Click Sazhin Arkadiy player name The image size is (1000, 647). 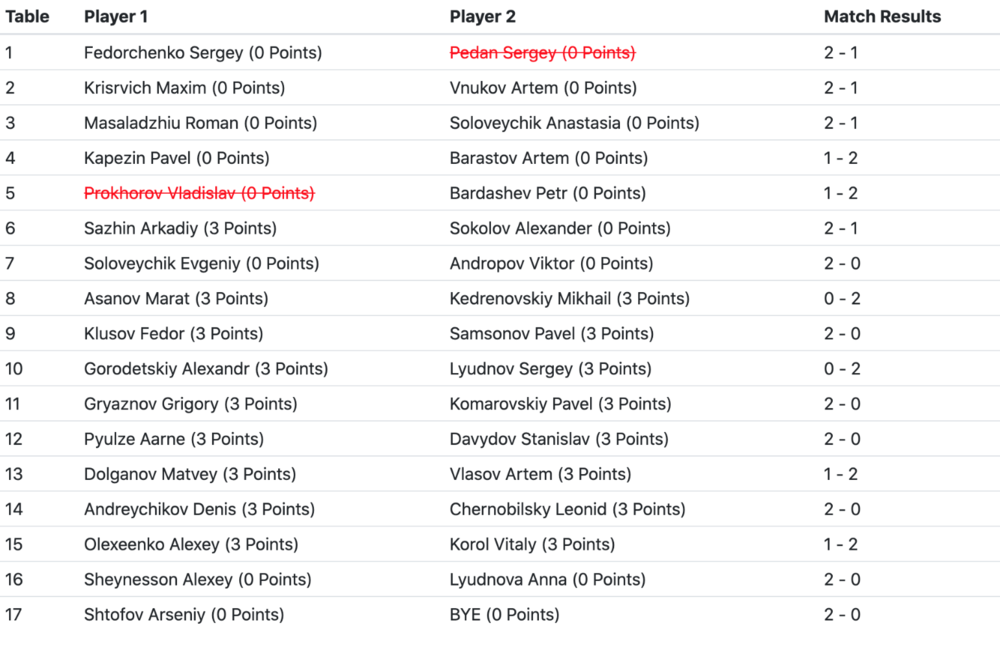pyautogui.click(x=180, y=228)
